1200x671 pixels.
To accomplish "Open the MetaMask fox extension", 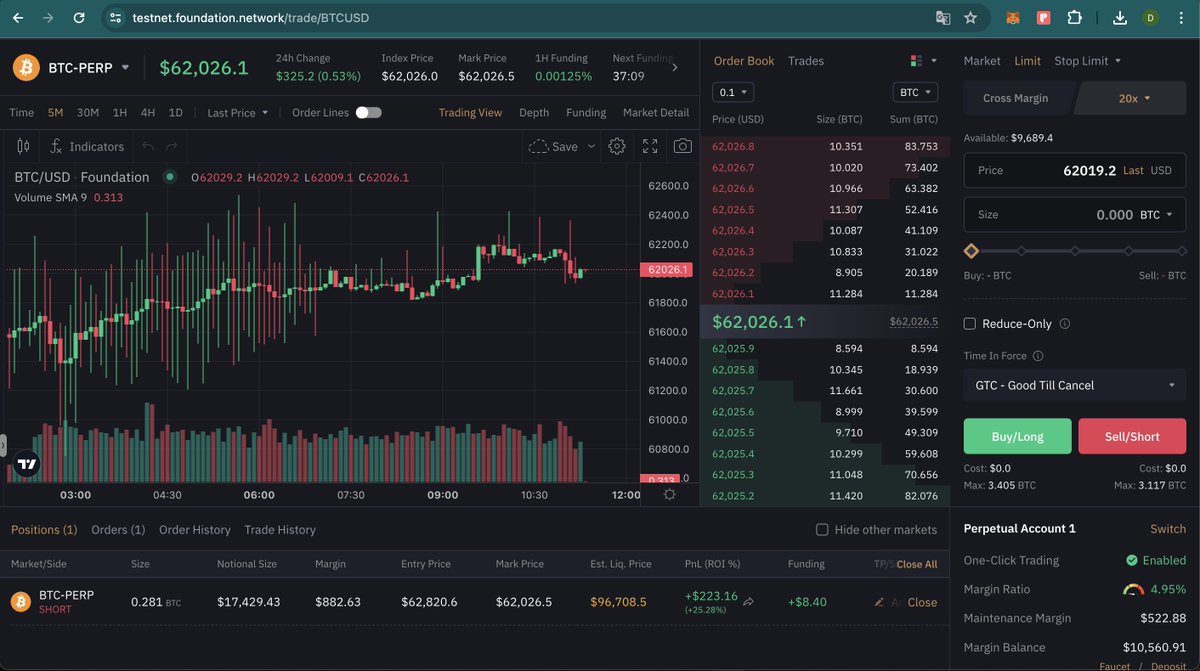I will click(x=1013, y=18).
